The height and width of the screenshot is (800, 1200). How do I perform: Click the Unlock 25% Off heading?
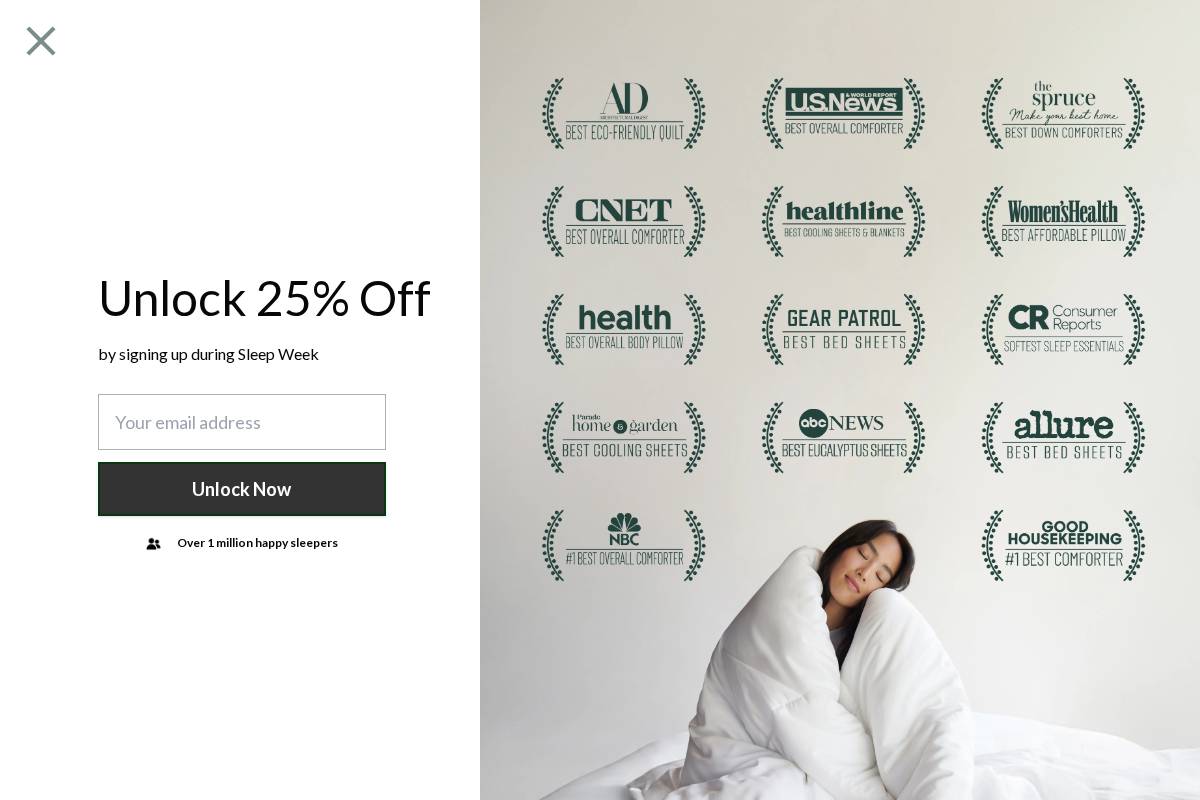264,298
